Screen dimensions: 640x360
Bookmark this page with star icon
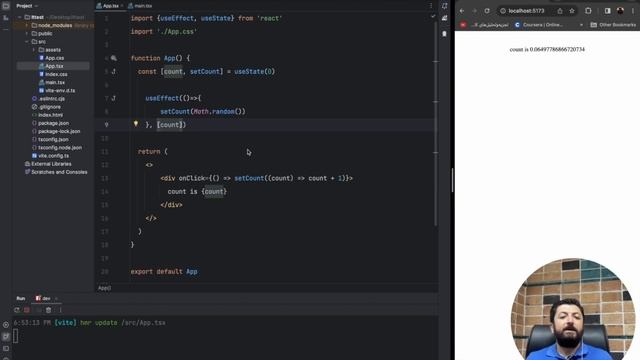[572, 11]
